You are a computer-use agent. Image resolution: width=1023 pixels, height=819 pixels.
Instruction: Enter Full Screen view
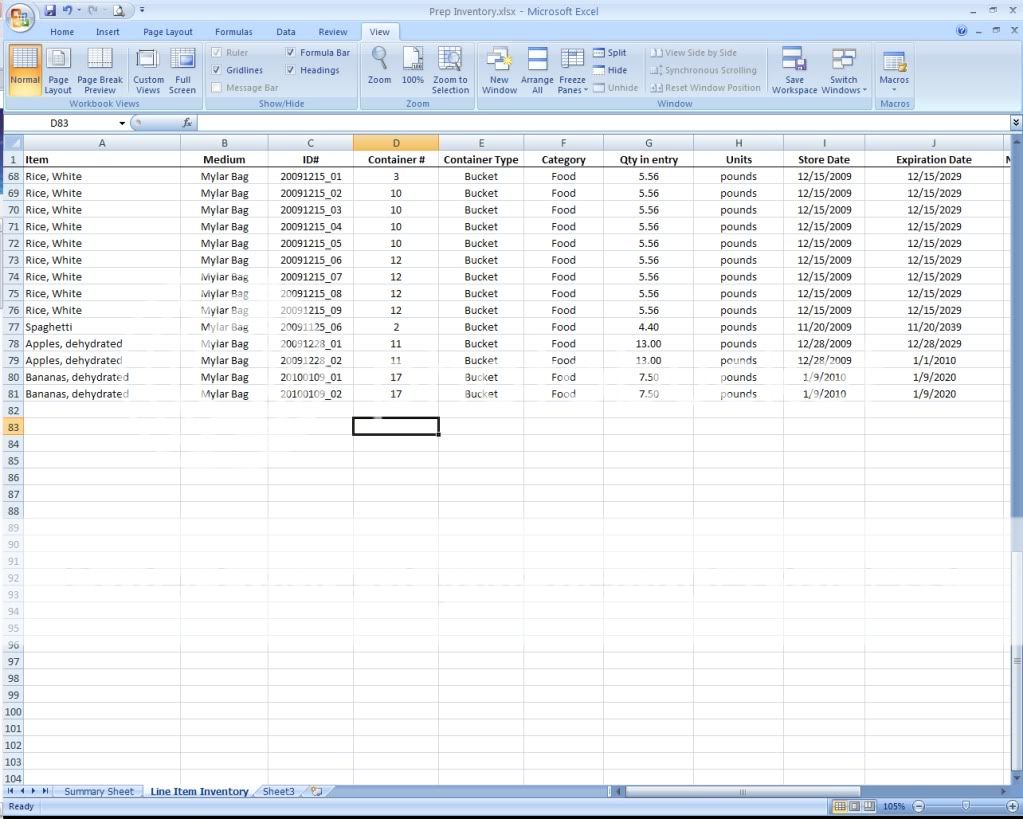183,70
